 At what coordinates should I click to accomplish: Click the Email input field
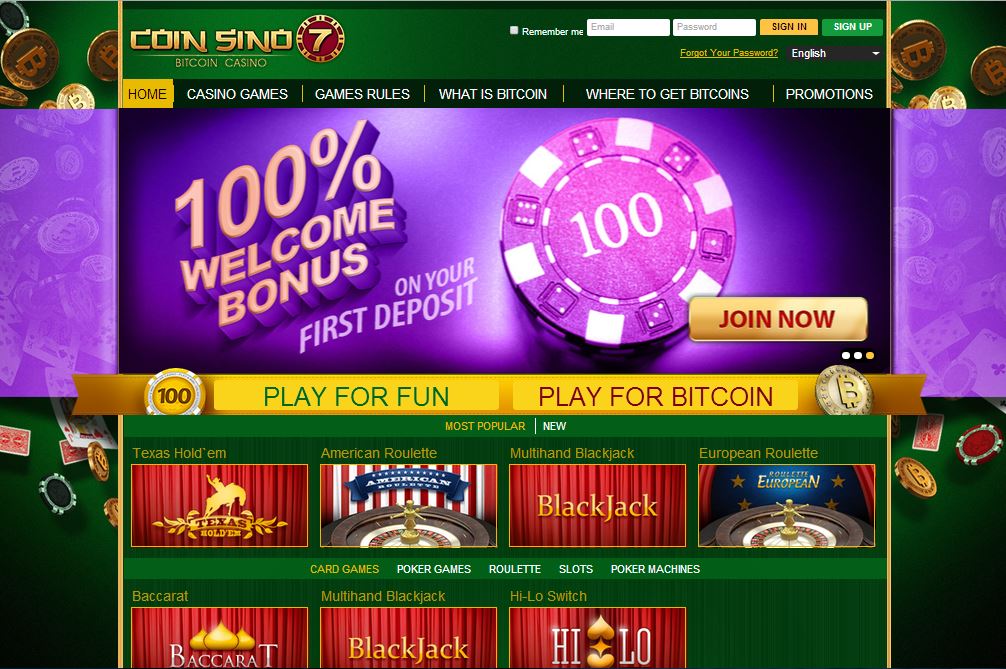628,27
